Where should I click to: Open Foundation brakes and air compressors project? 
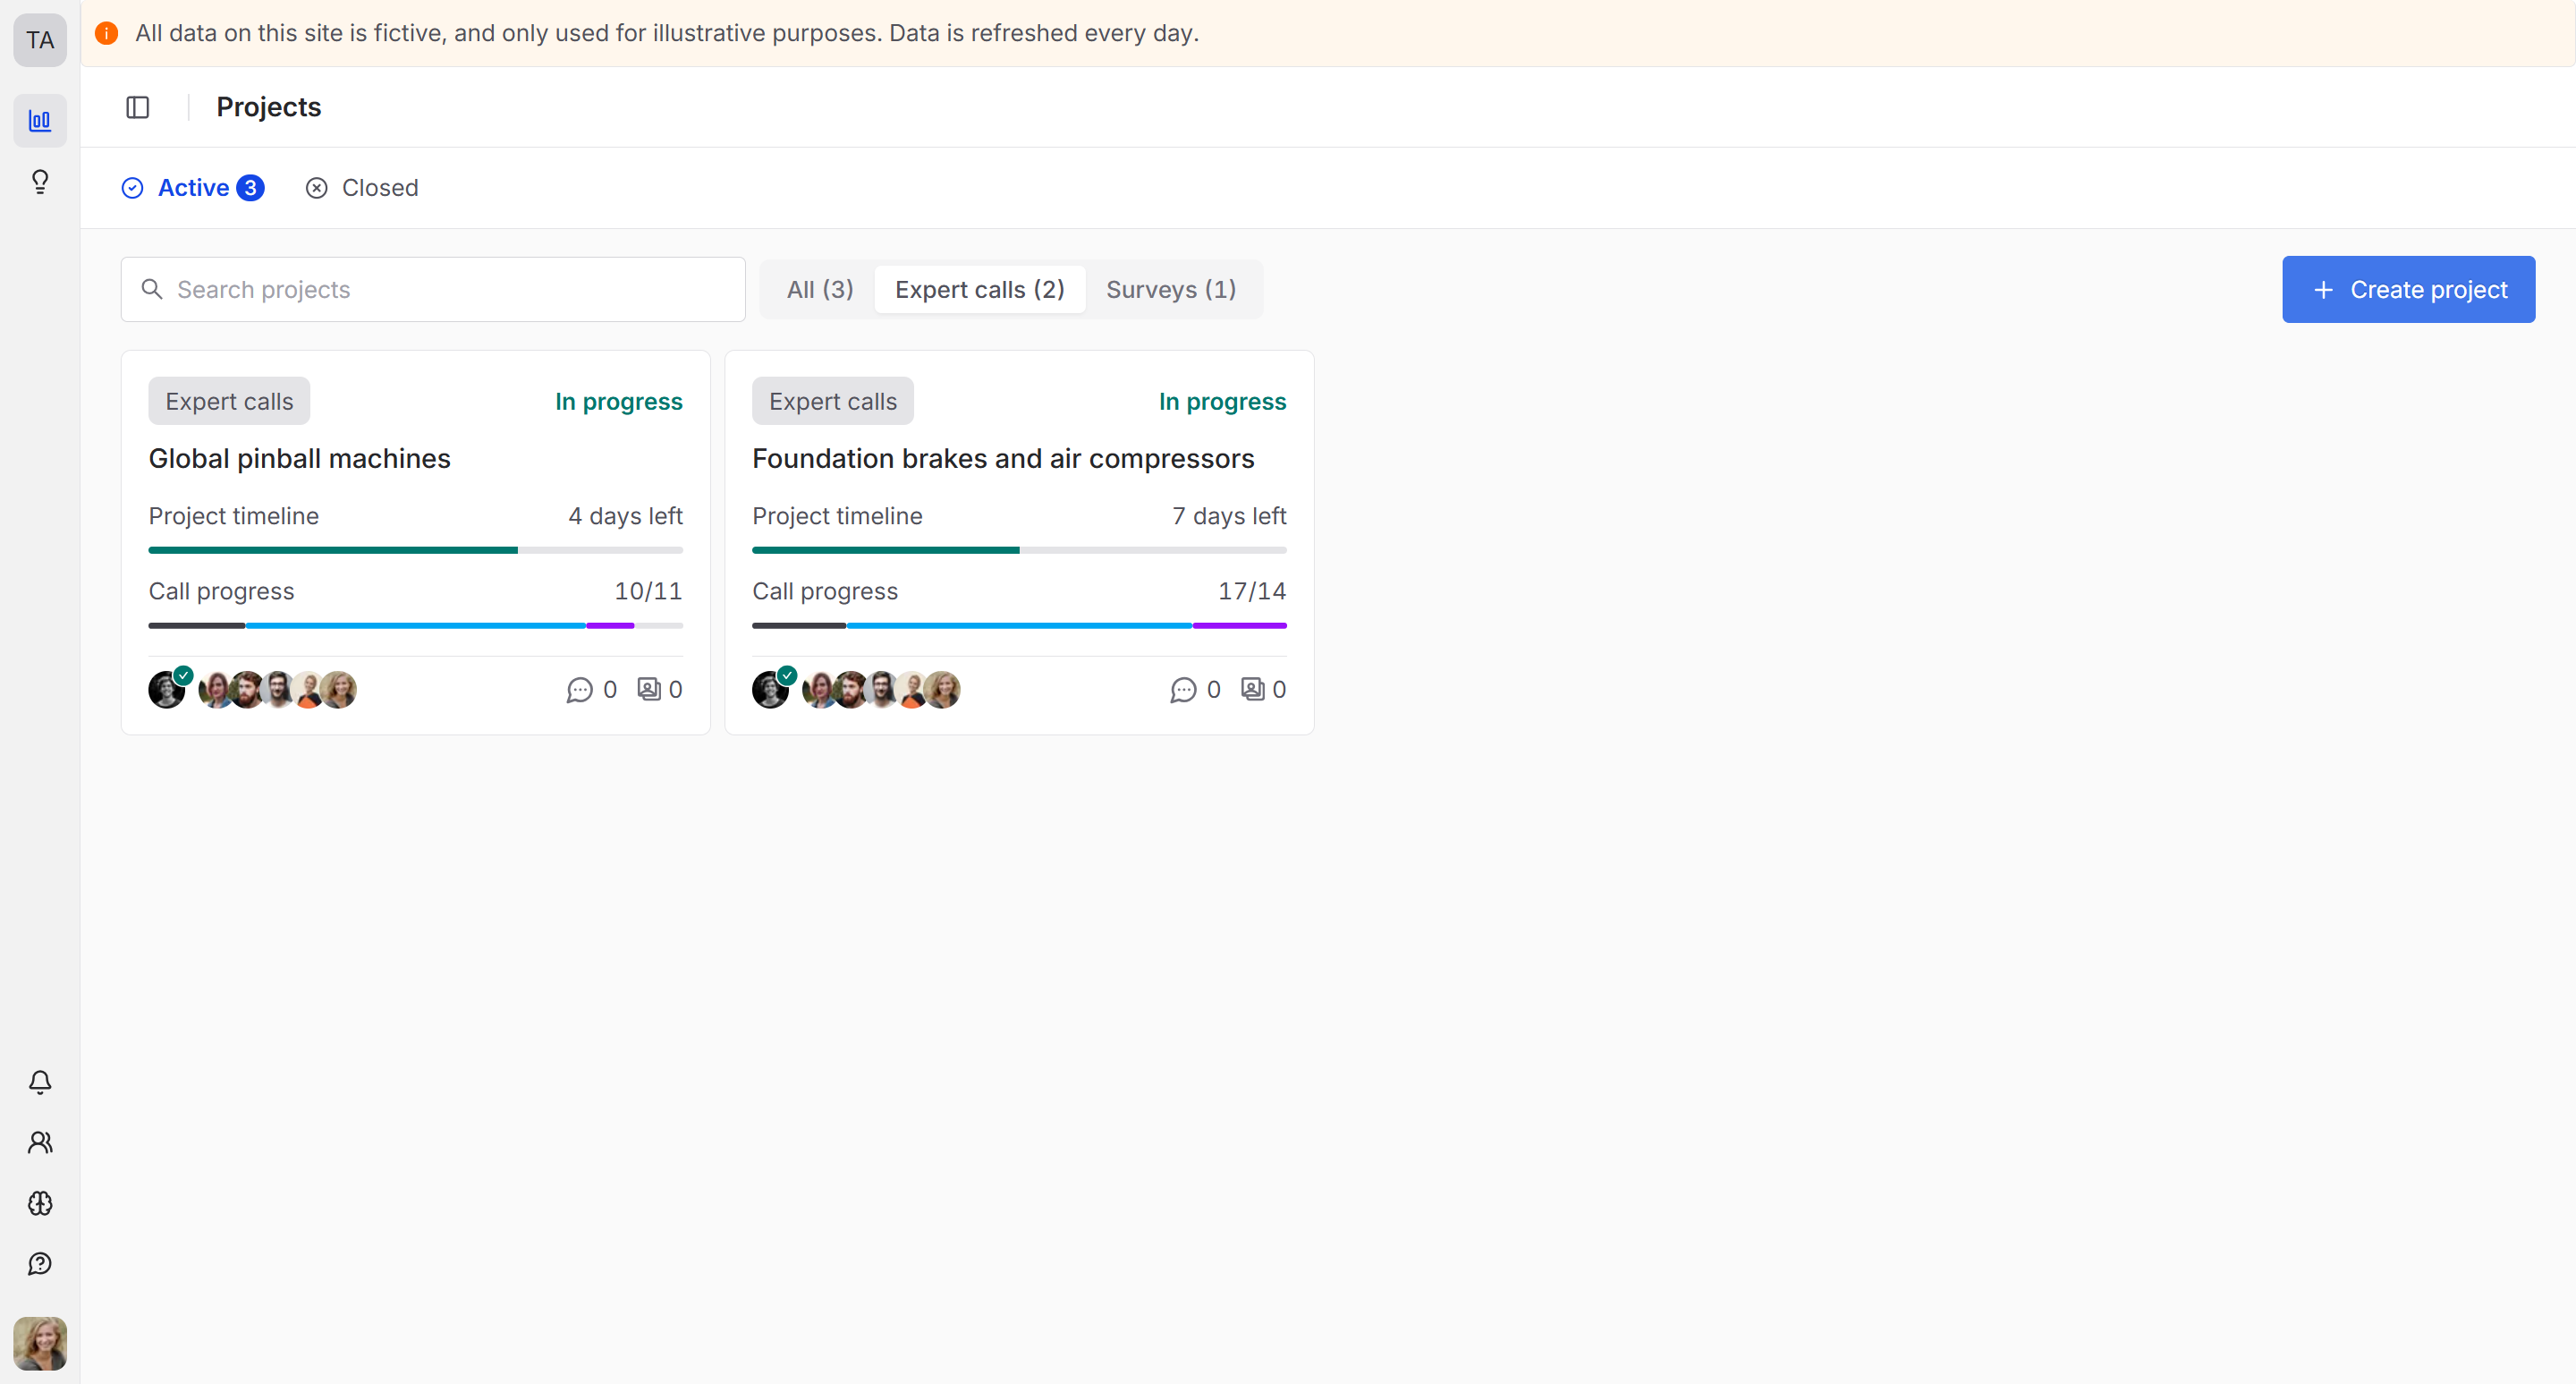(x=1002, y=458)
